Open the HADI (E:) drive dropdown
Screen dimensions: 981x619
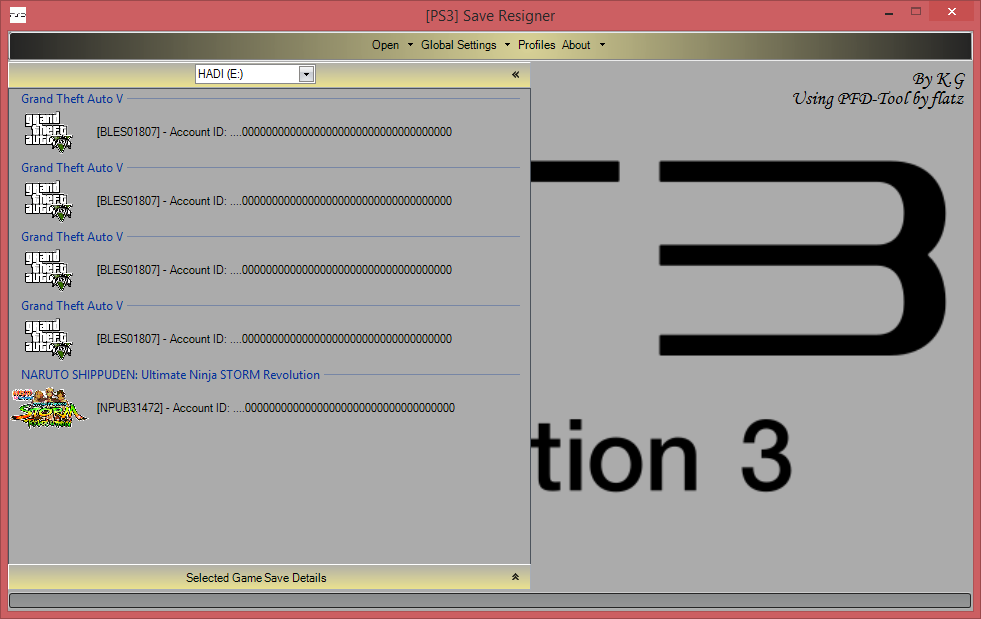click(x=306, y=74)
